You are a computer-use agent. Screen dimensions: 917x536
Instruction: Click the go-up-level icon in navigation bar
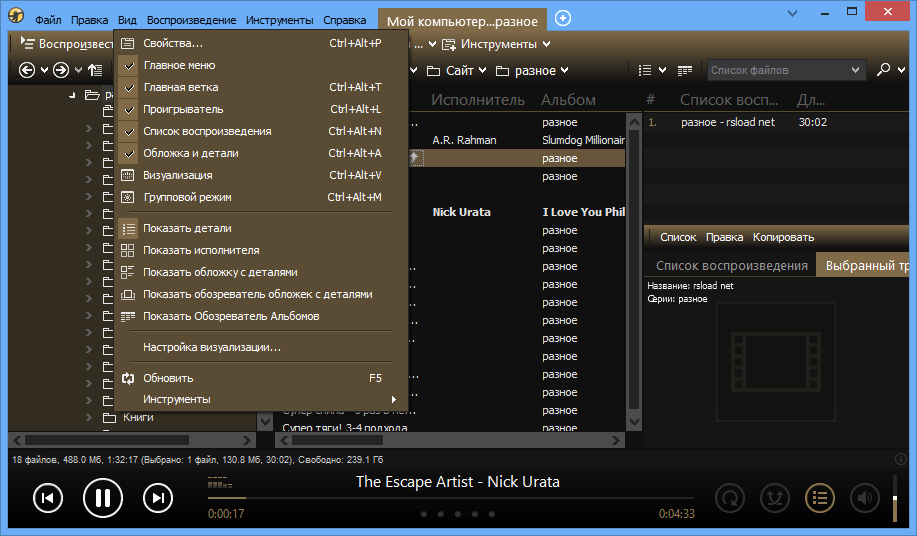(x=95, y=70)
